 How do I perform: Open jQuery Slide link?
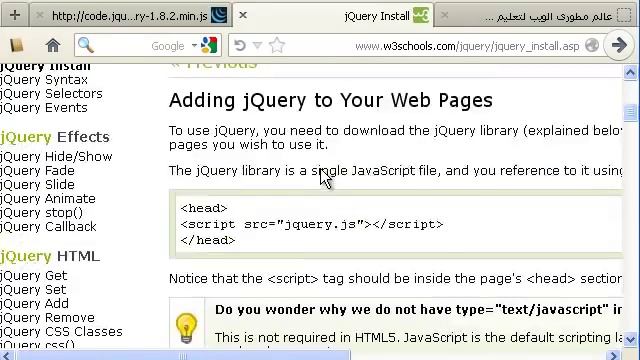[37, 184]
